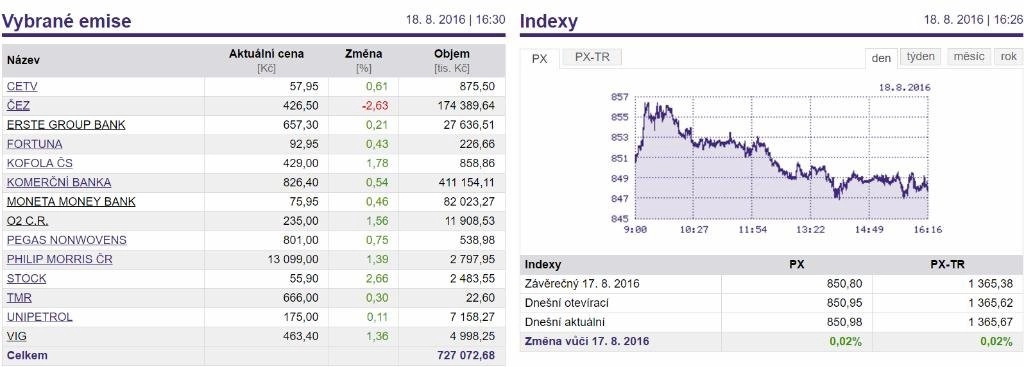Select PEGAS NONWOVENS link

click(x=67, y=240)
